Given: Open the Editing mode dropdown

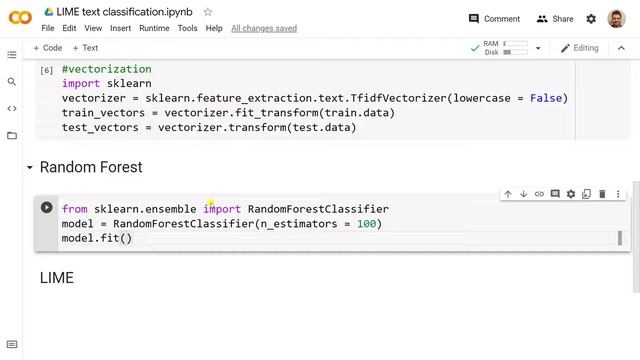Looking at the screenshot, I should point(580,48).
